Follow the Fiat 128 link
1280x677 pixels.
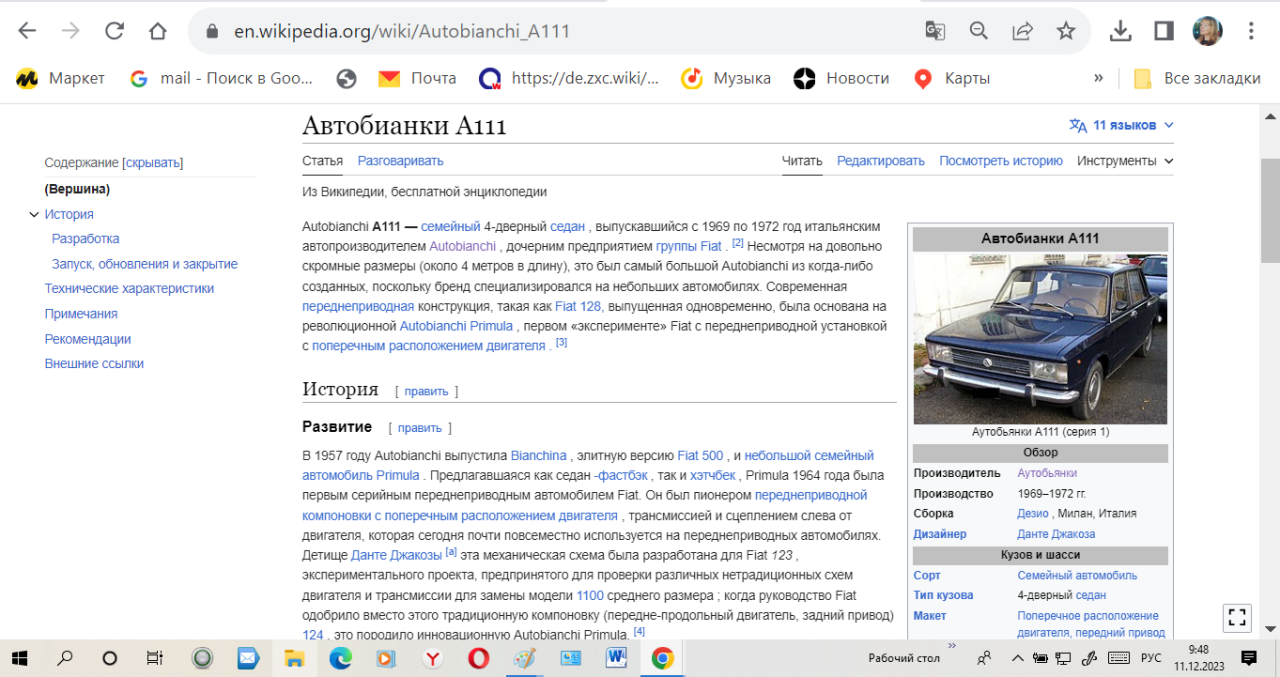[578, 305]
